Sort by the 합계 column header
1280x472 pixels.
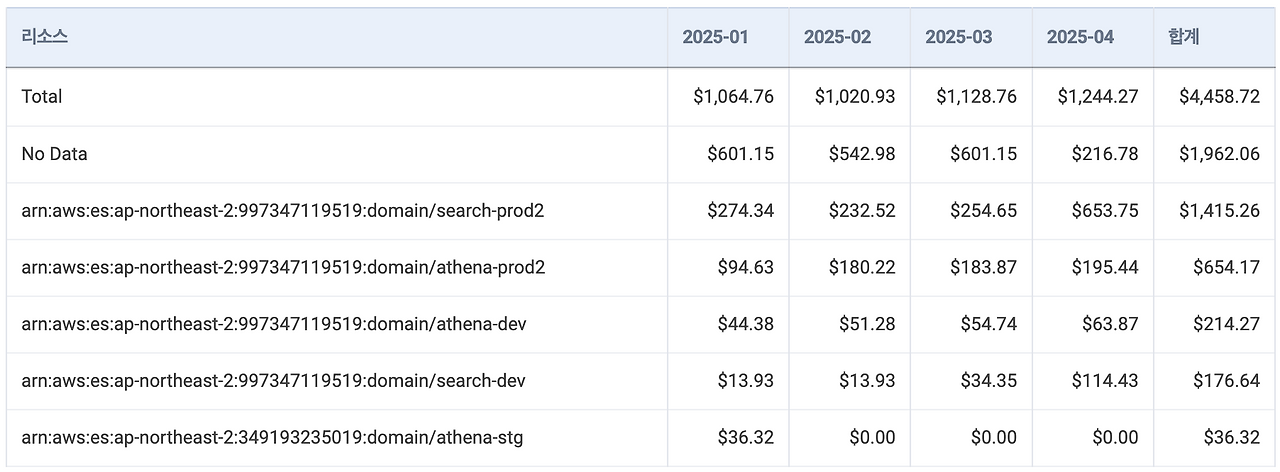tap(1184, 37)
